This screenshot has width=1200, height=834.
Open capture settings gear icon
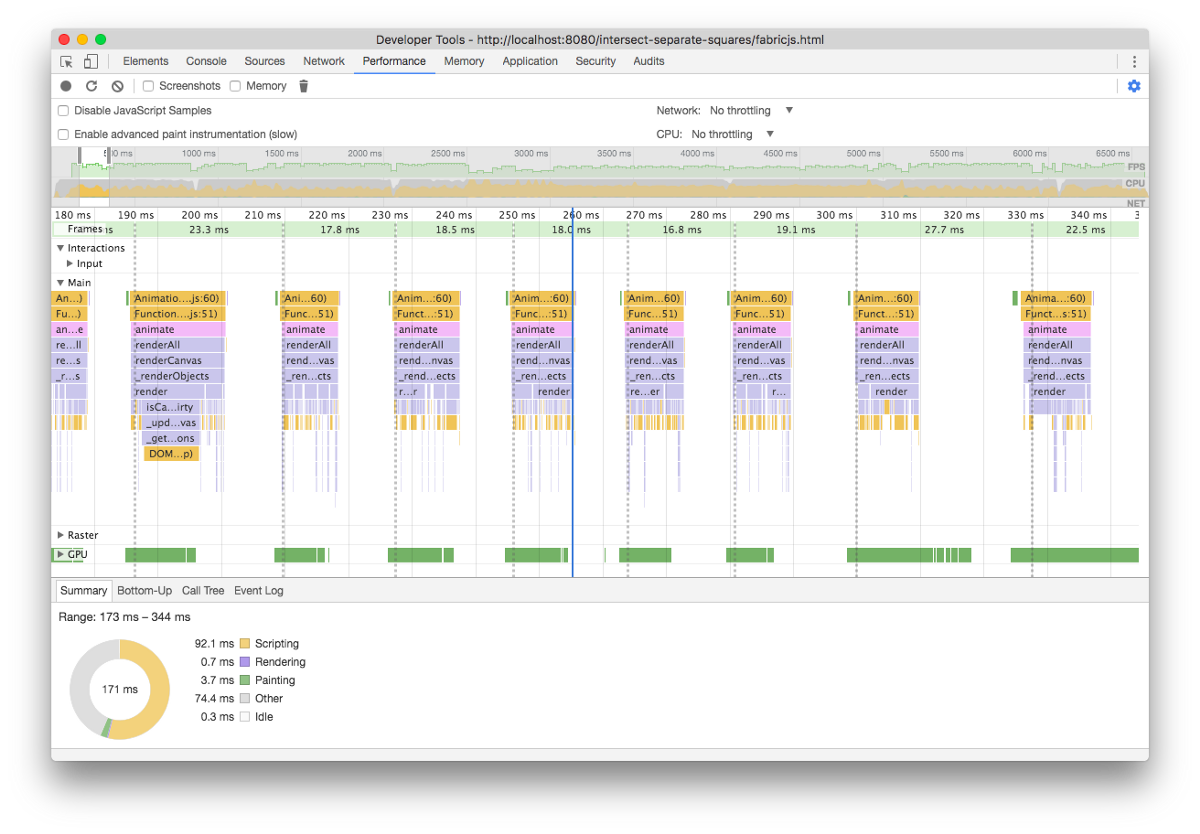point(1134,86)
